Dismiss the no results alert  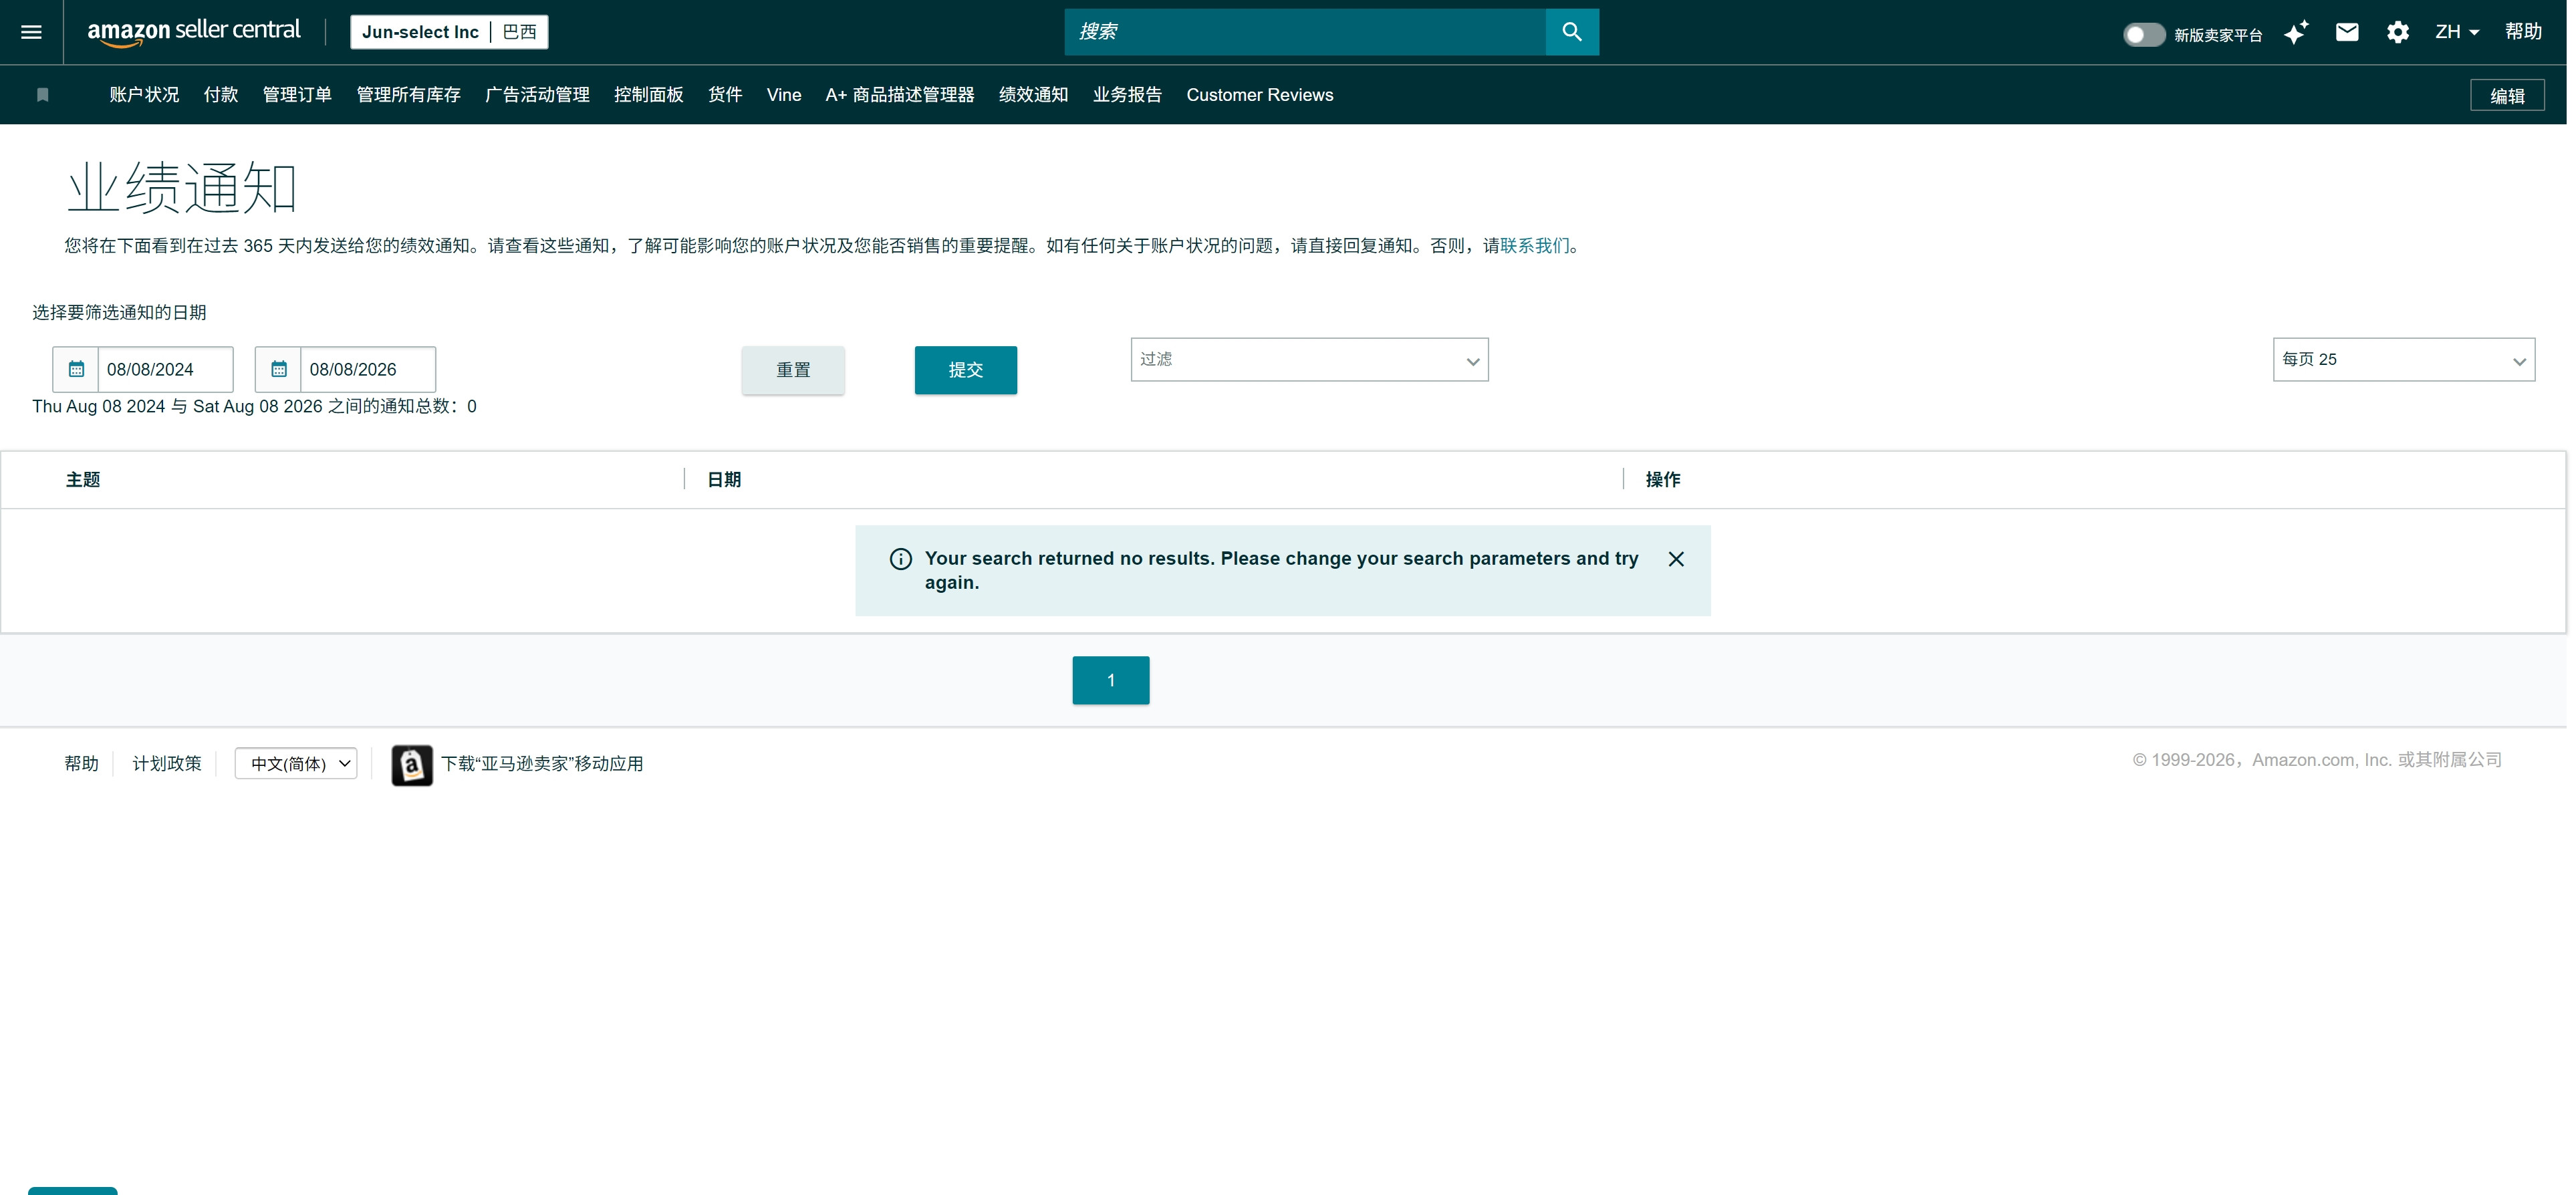(1676, 559)
